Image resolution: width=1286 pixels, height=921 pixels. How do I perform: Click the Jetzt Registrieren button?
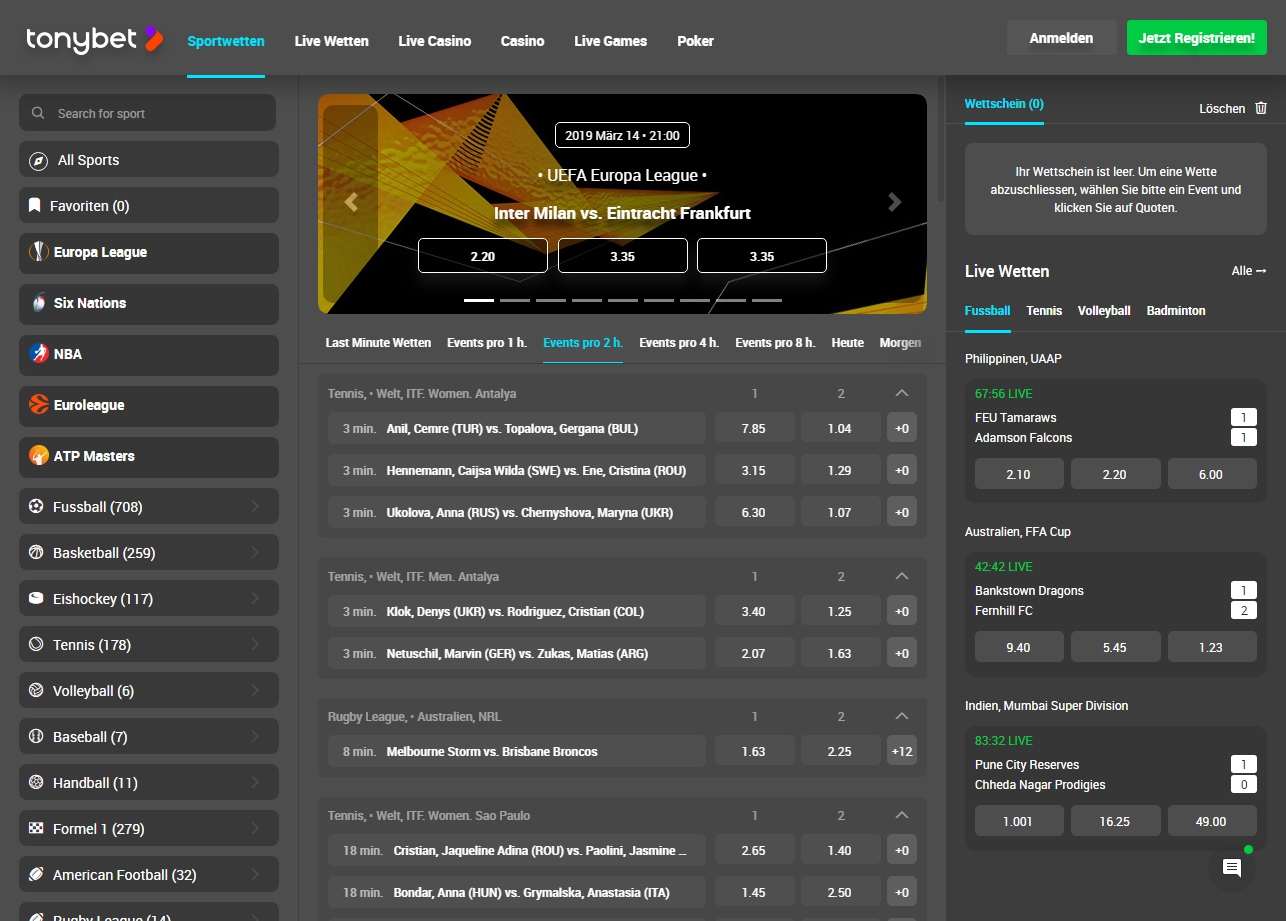(1196, 37)
